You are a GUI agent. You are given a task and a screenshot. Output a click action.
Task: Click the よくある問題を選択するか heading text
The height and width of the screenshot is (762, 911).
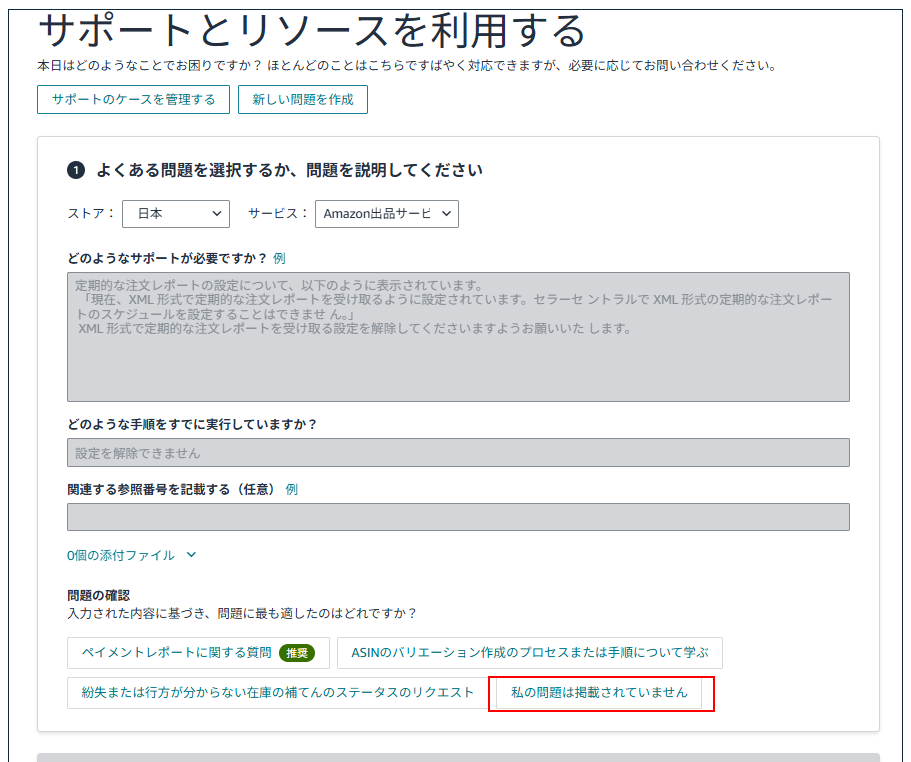(289, 171)
